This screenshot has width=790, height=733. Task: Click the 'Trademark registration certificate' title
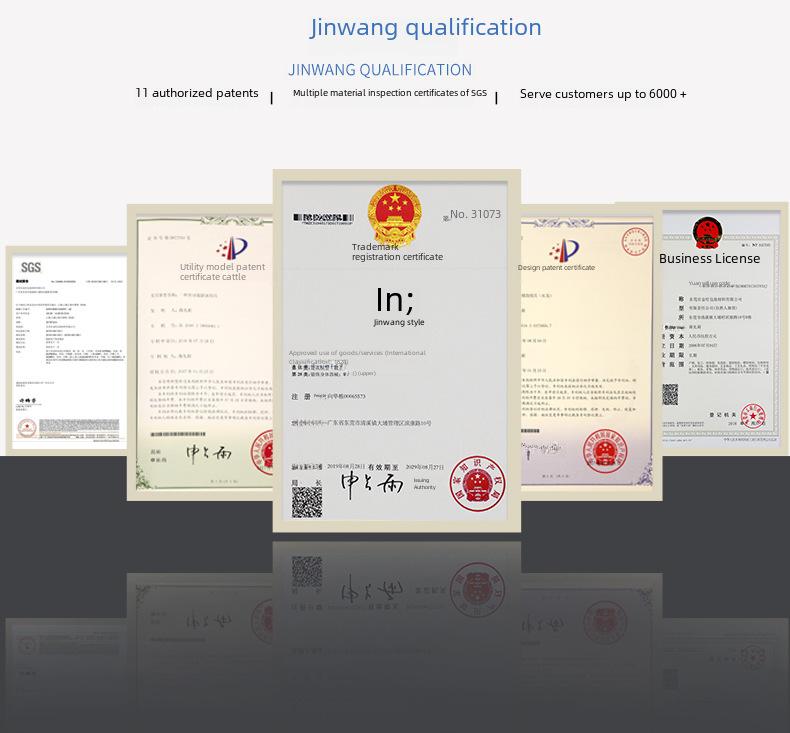tap(397, 252)
